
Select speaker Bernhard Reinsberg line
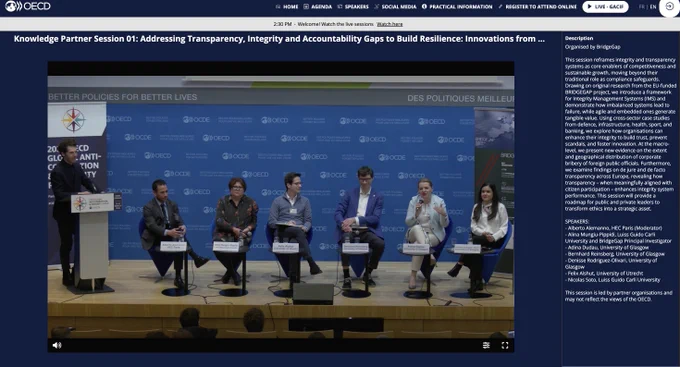click(x=615, y=254)
